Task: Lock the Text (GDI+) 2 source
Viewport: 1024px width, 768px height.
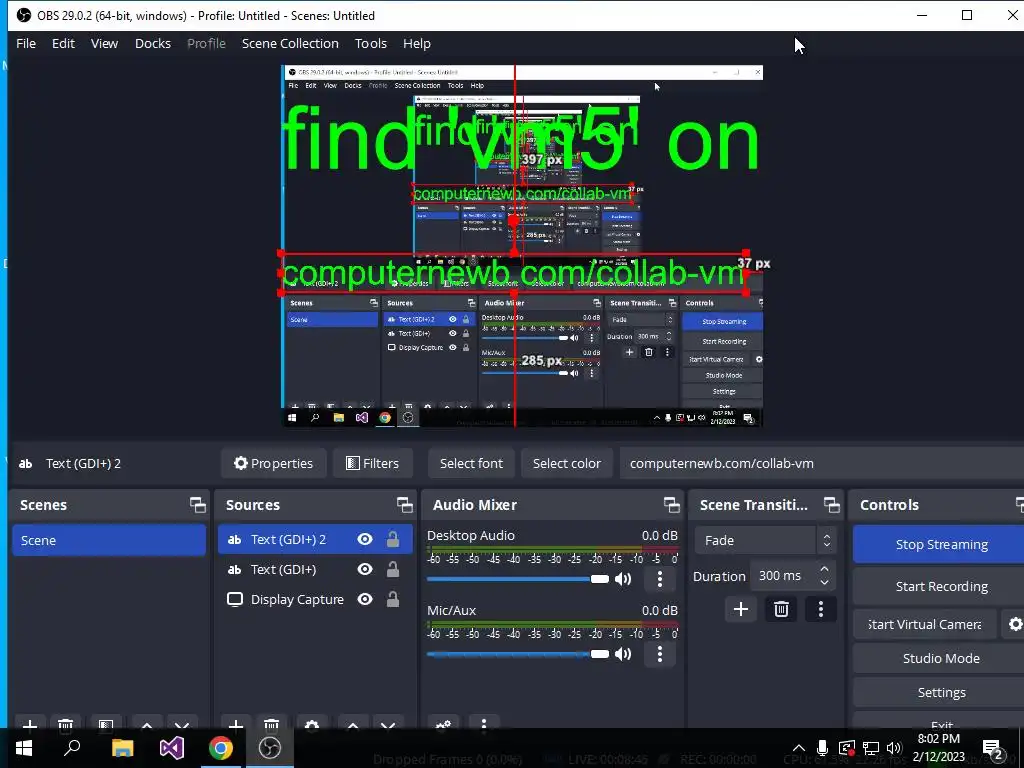Action: click(x=392, y=539)
